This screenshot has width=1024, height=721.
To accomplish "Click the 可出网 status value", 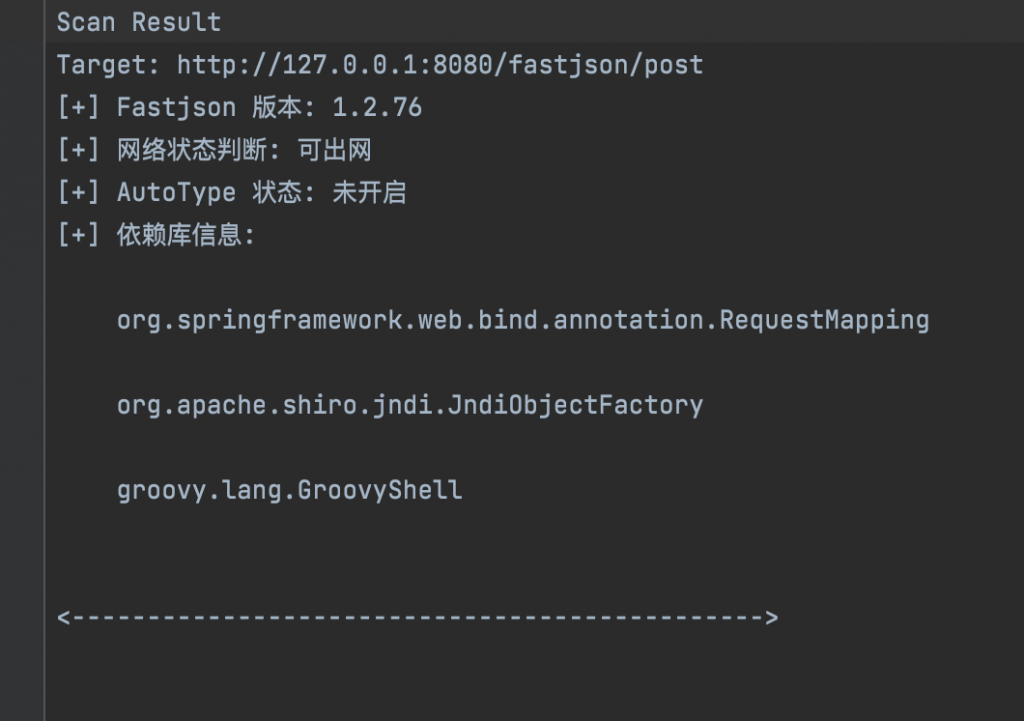I will coord(334,151).
